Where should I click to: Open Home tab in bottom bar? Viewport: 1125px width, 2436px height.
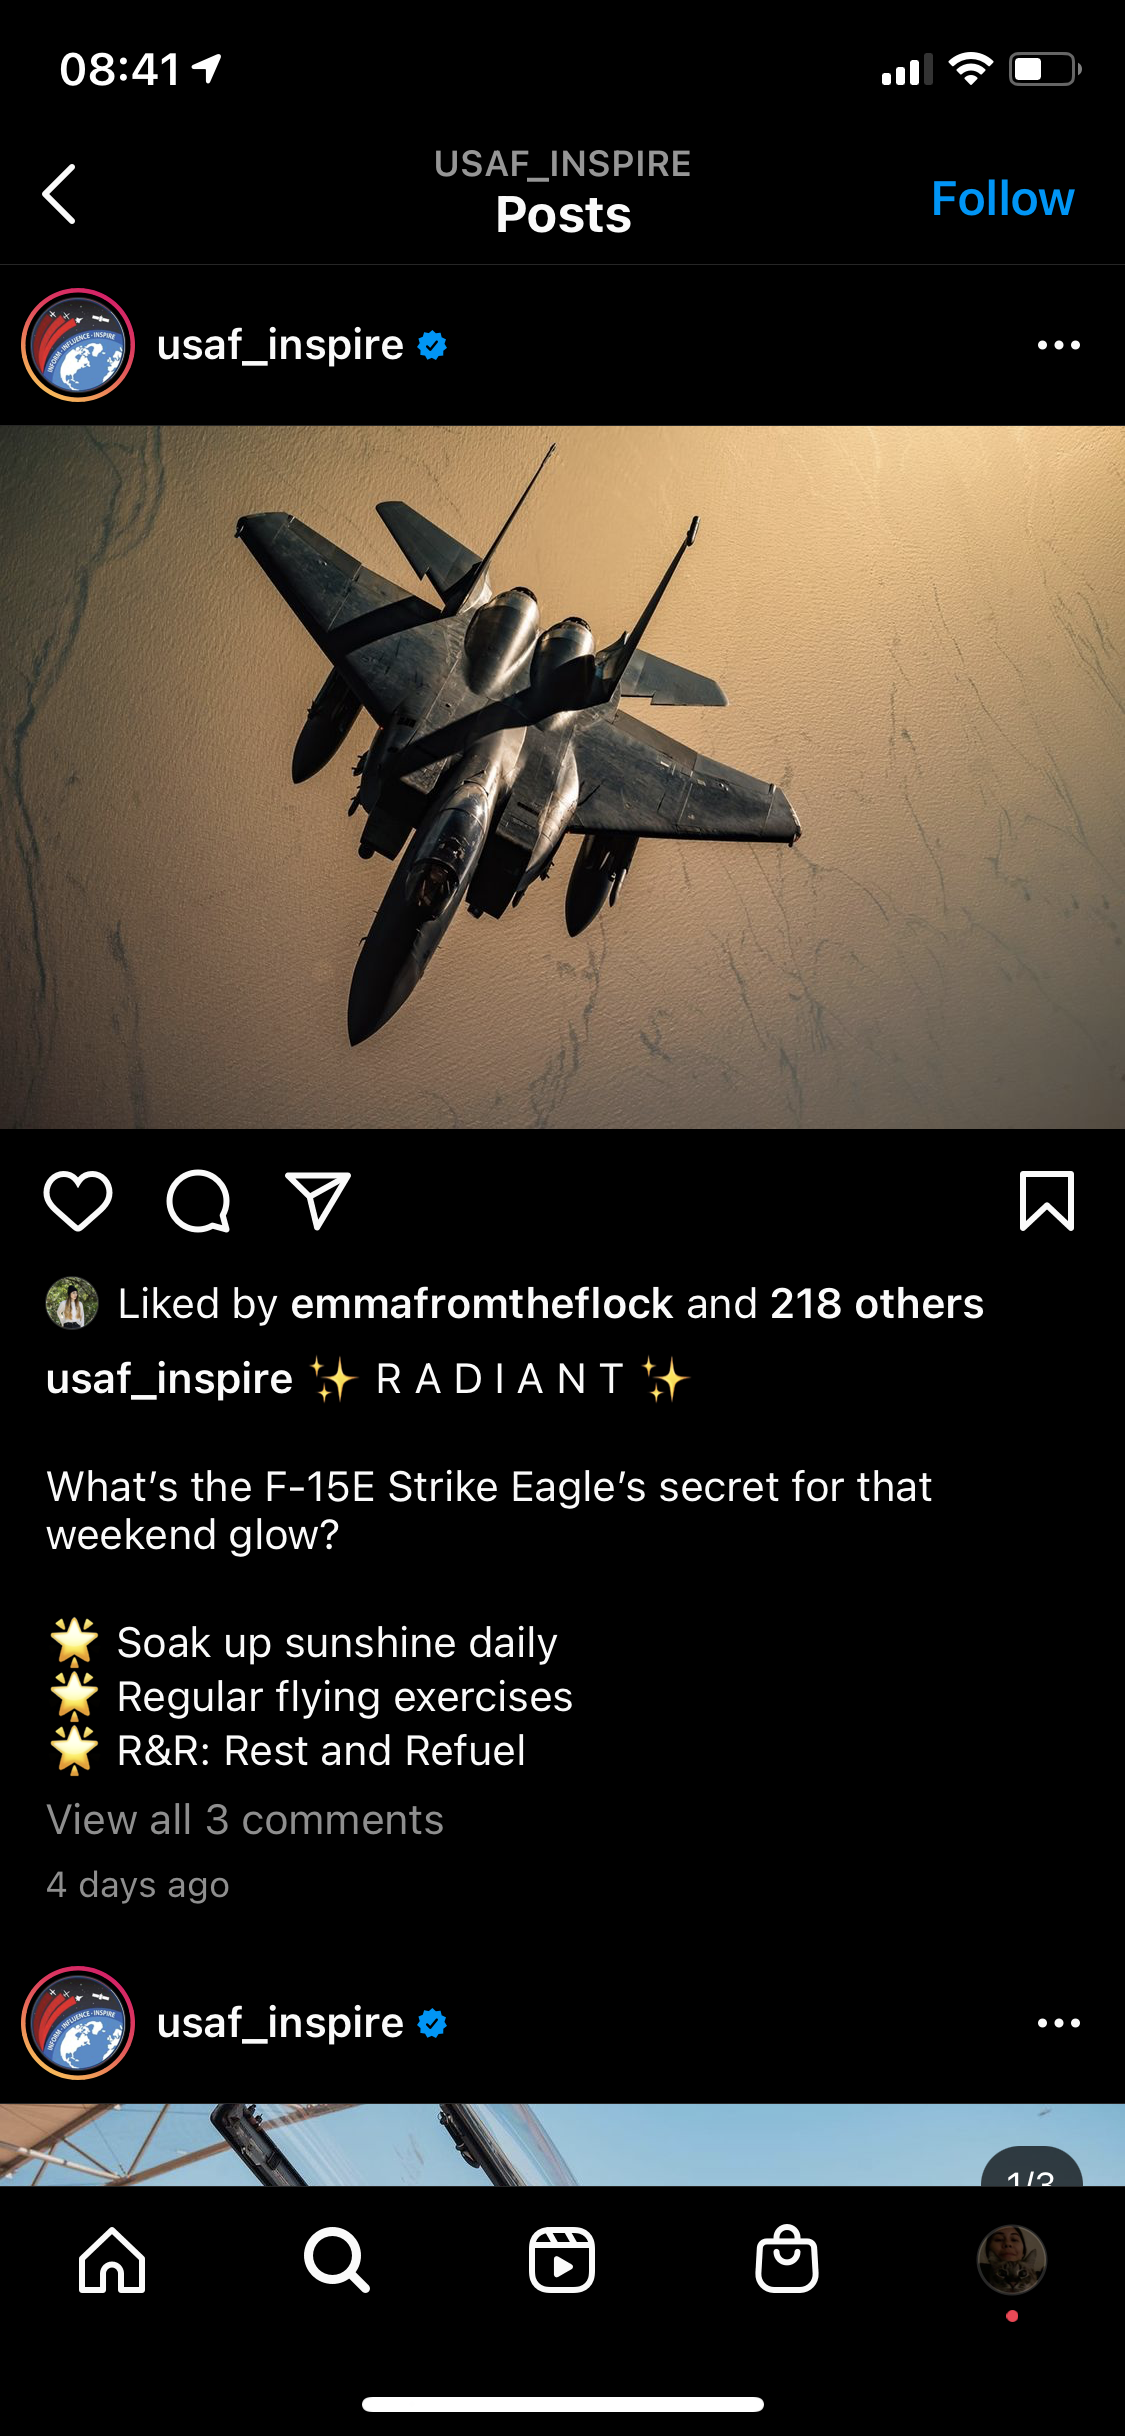[x=112, y=2259]
